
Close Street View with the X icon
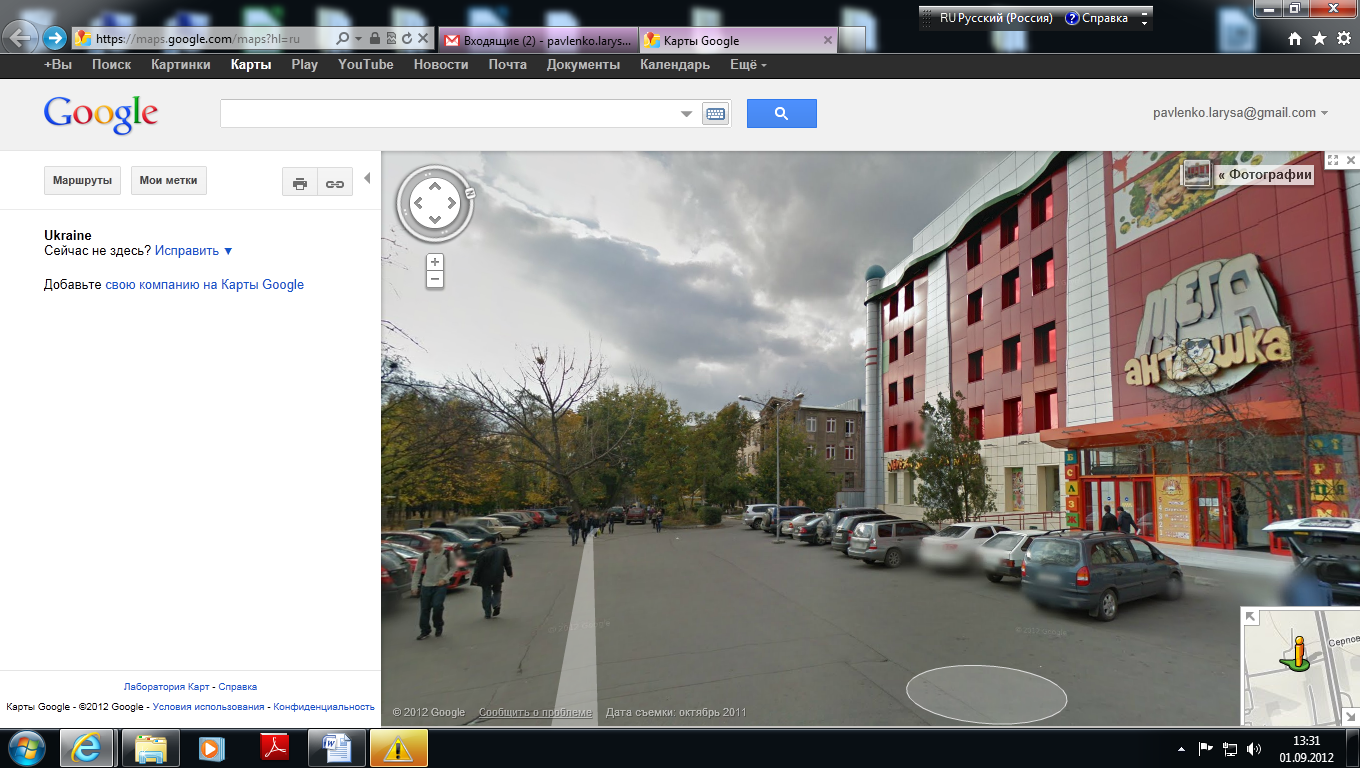point(1351,160)
